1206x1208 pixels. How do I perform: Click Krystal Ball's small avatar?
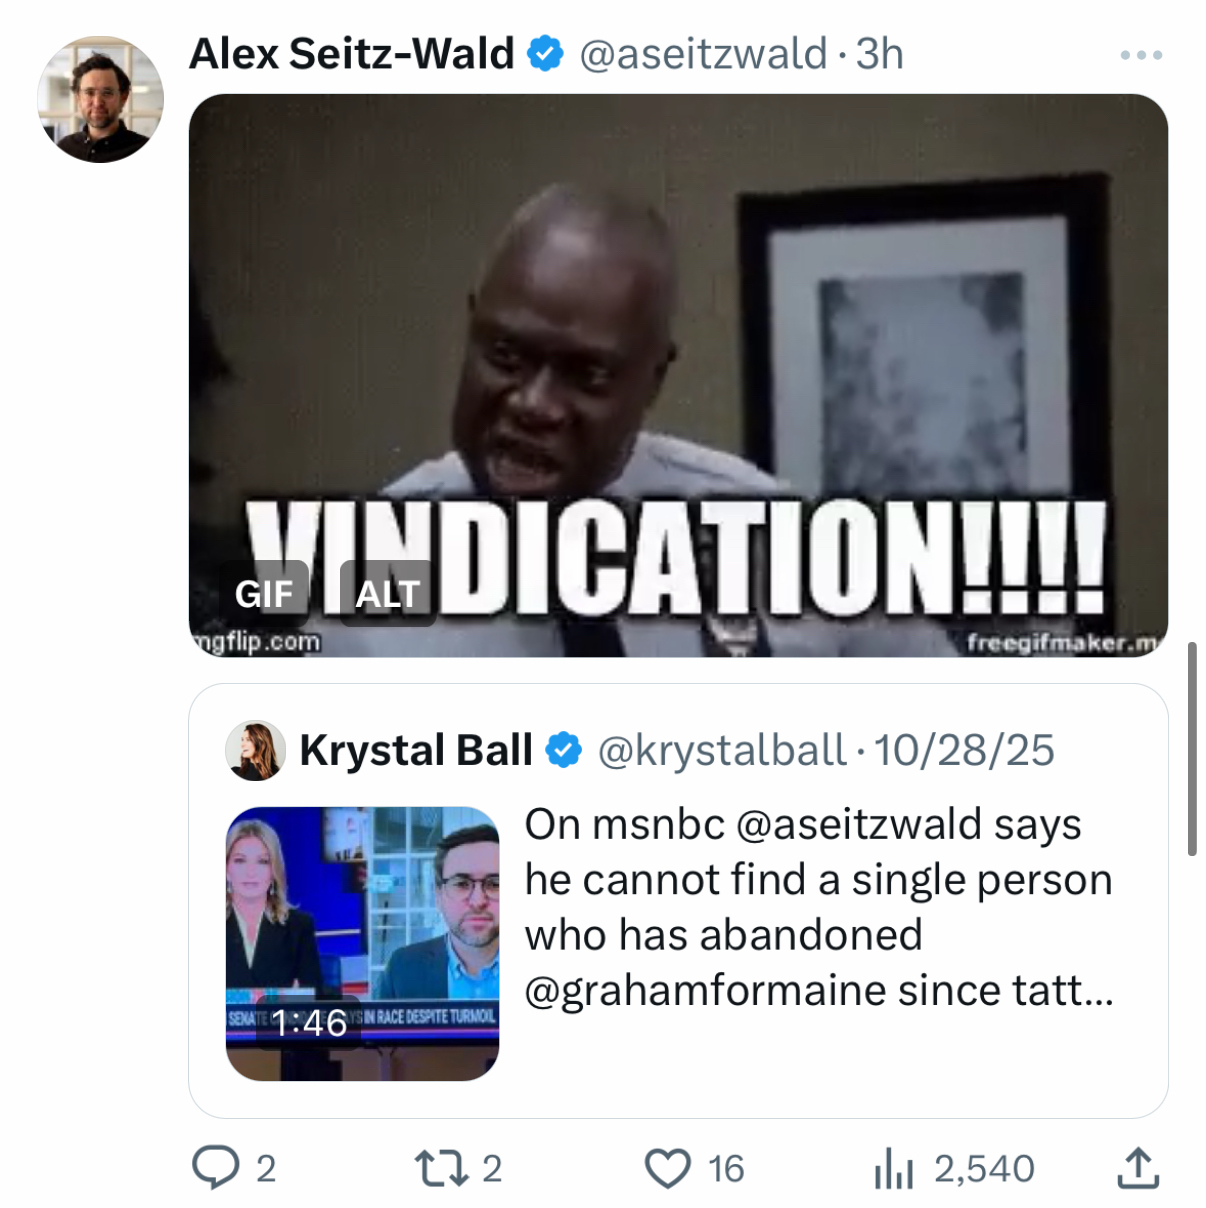[x=256, y=751]
